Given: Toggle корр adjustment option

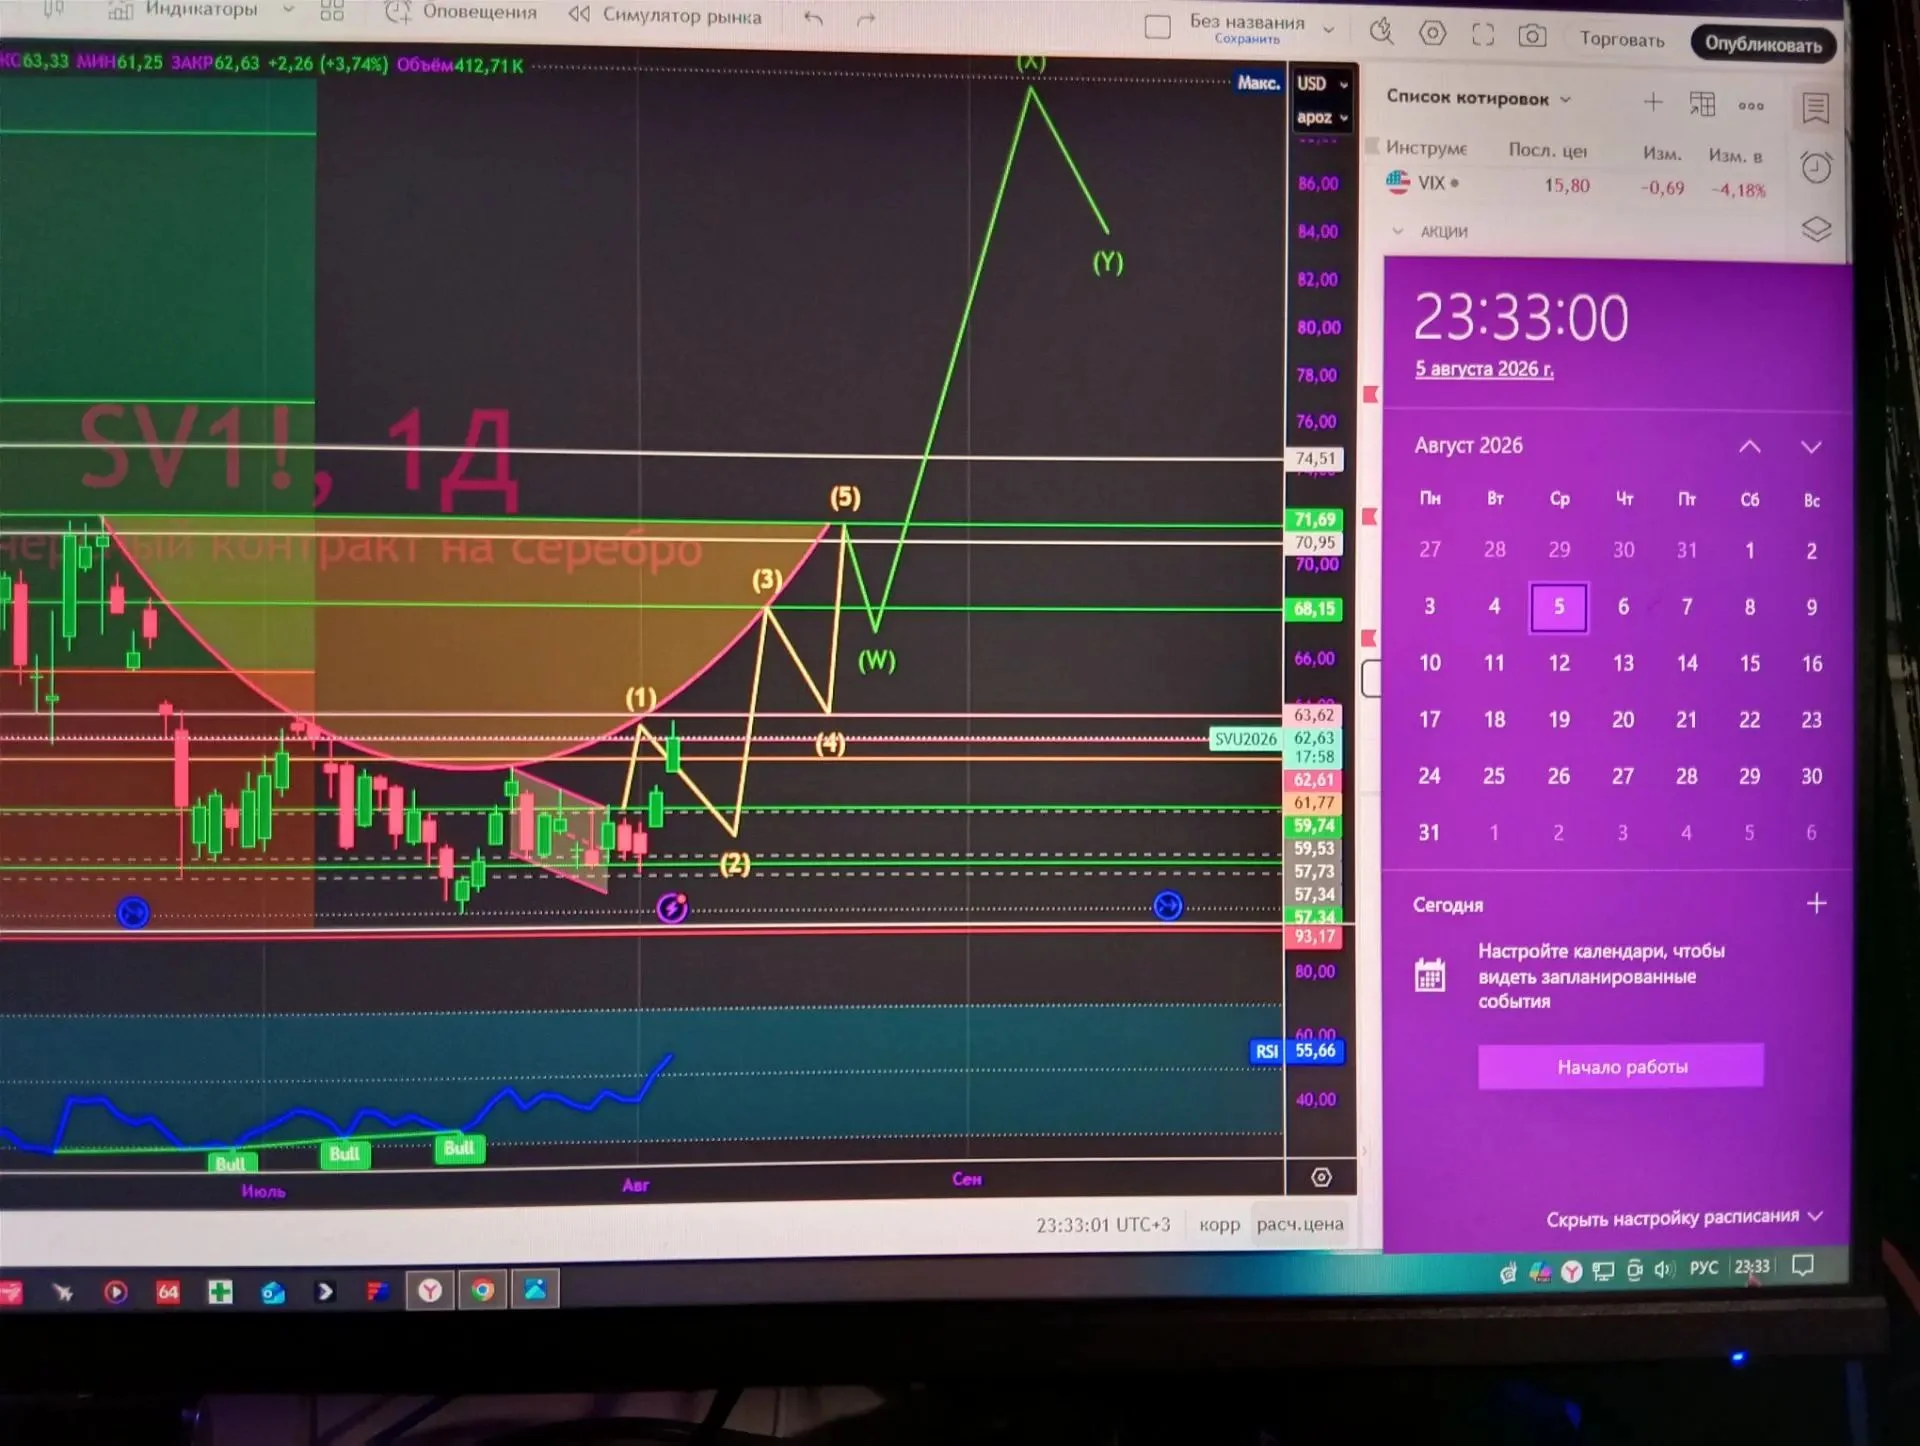Looking at the screenshot, I should pyautogui.click(x=1219, y=1224).
